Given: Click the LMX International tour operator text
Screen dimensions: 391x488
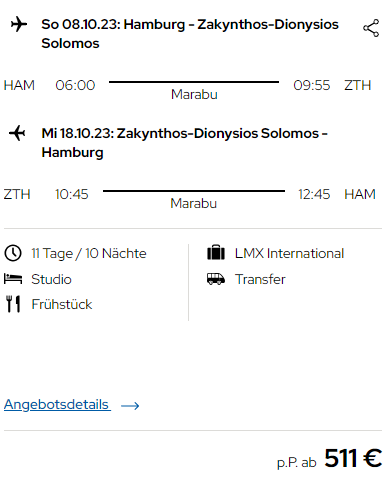Looking at the screenshot, I should pyautogui.click(x=289, y=253).
